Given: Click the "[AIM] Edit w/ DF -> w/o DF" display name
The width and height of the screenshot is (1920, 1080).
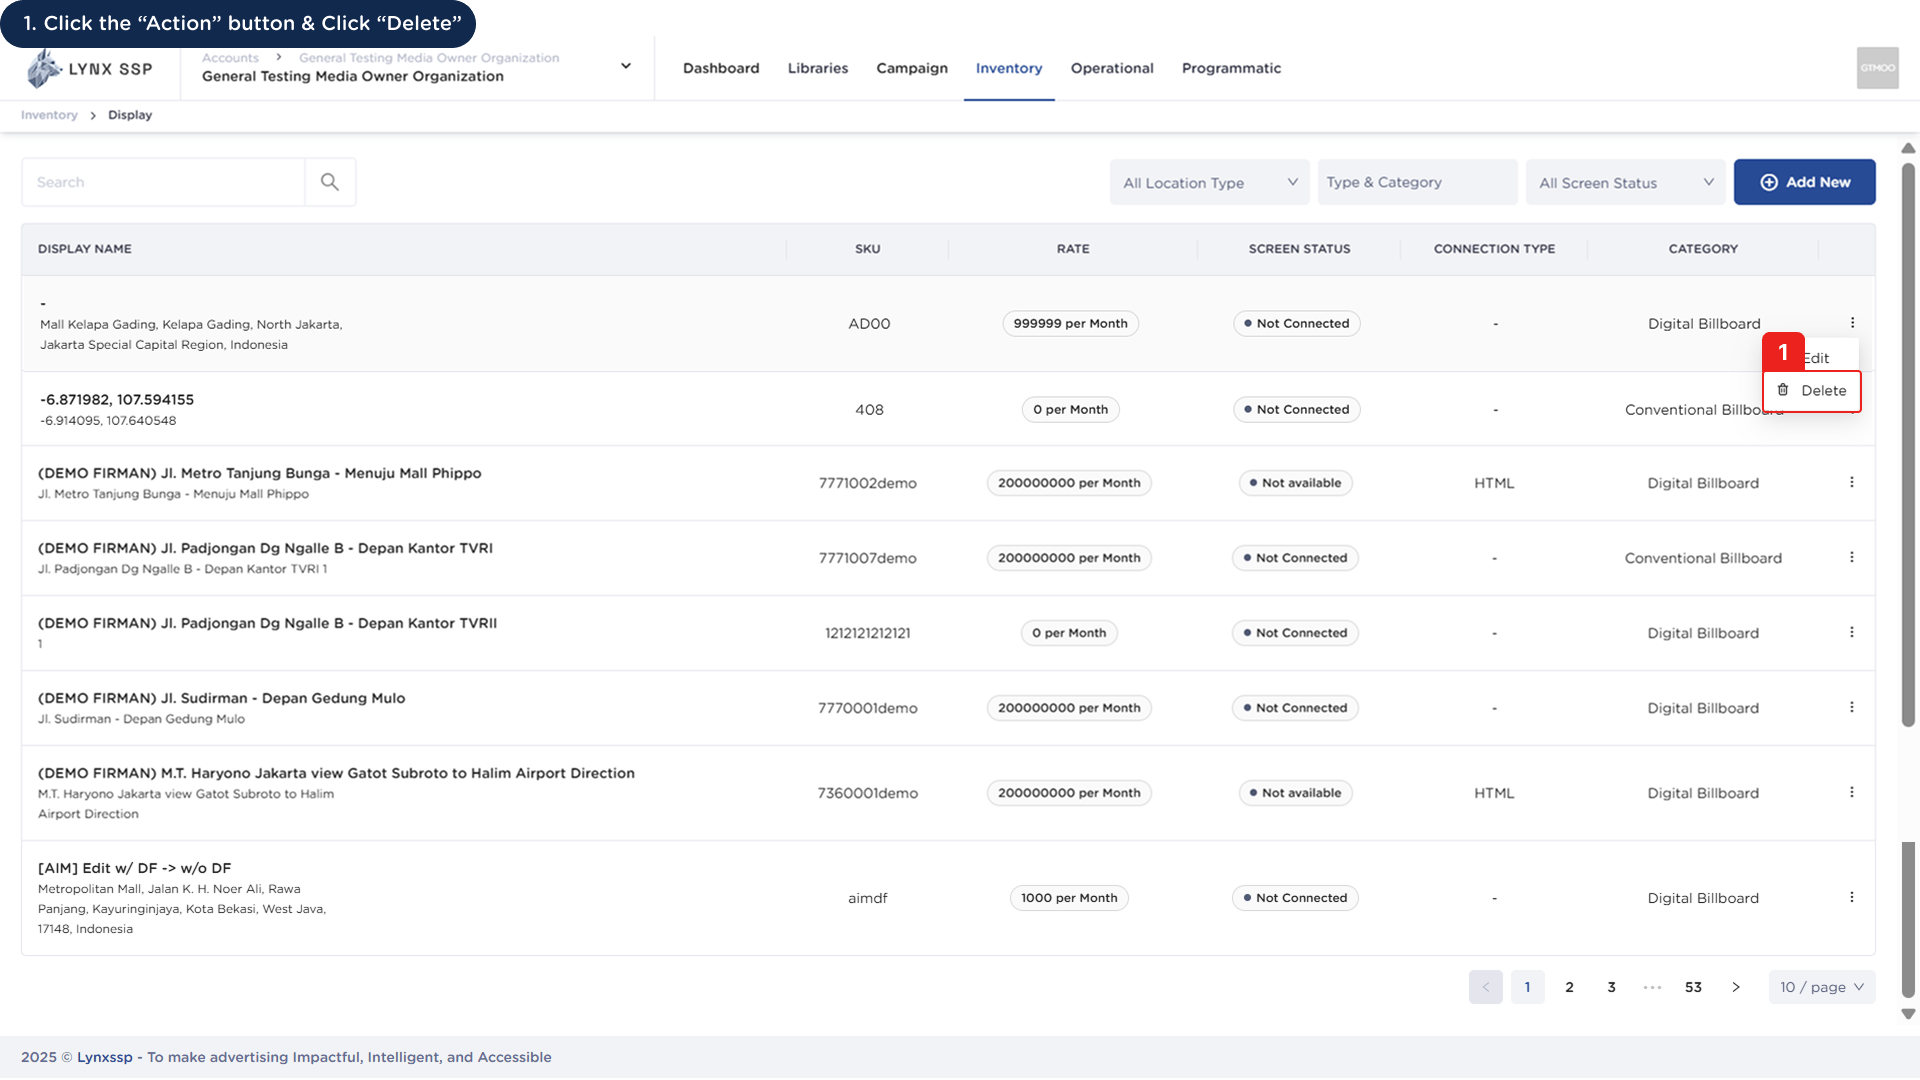Looking at the screenshot, I should [134, 868].
